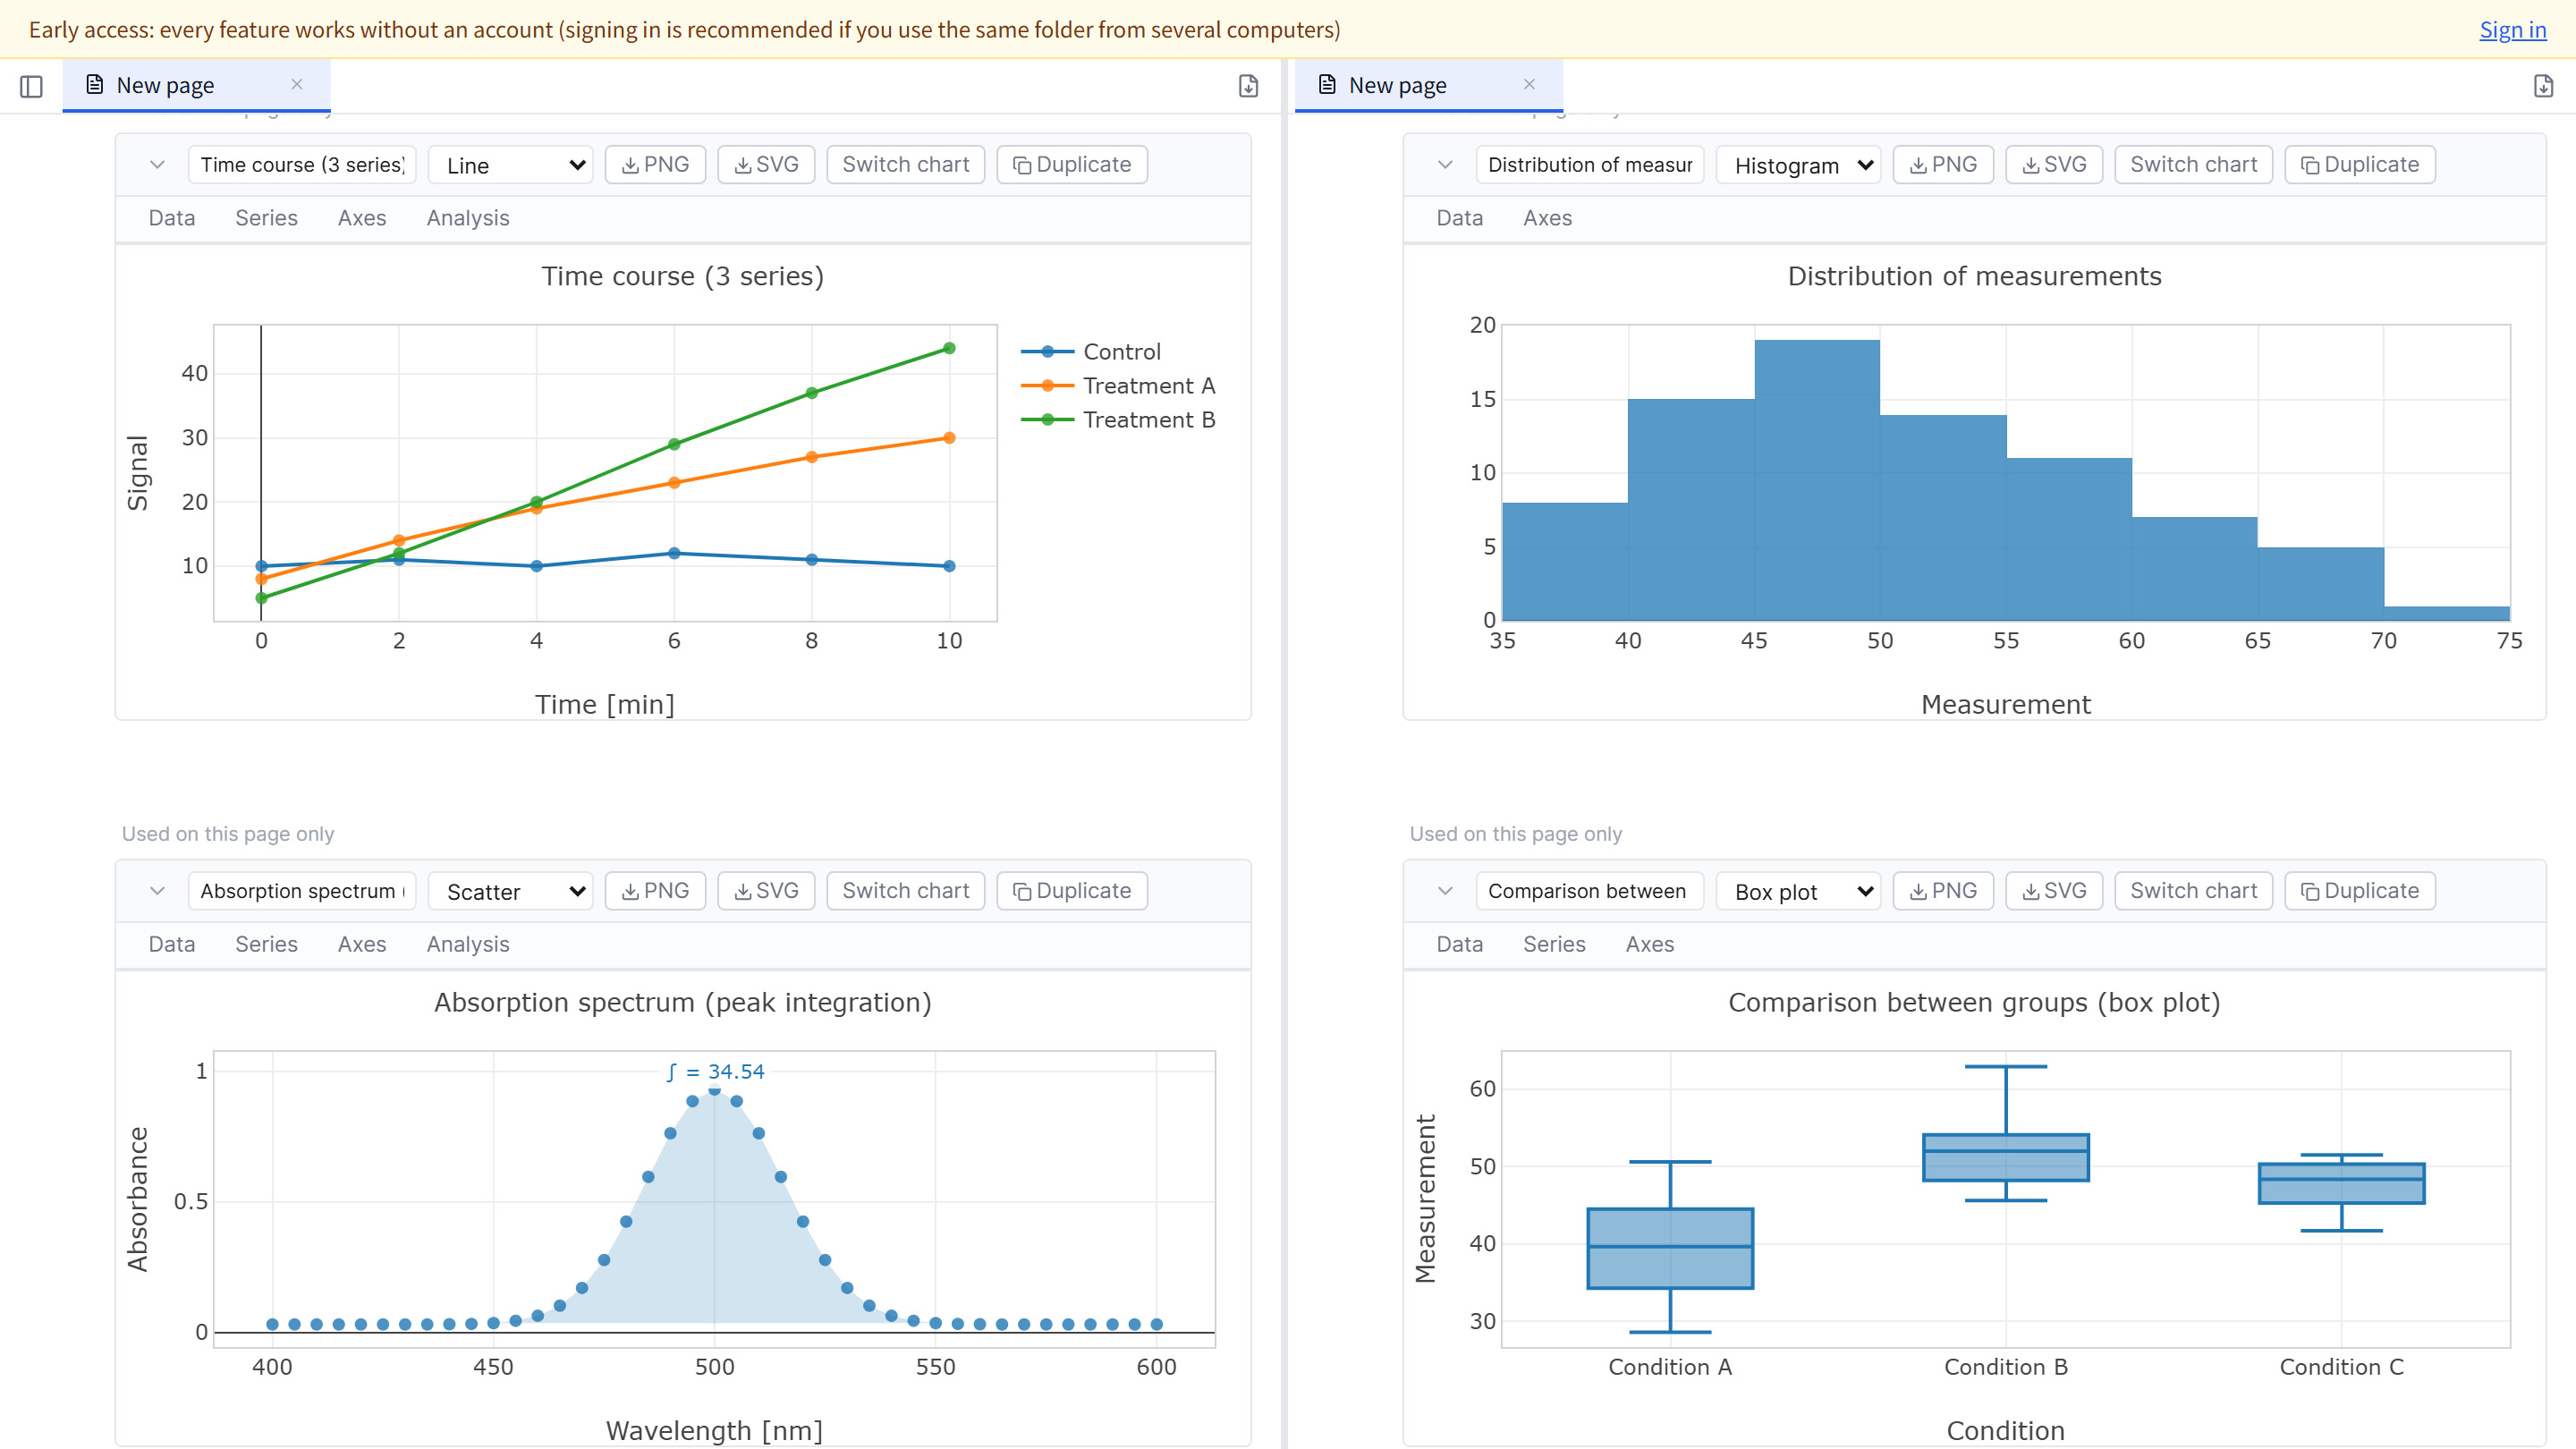Viewport: 2576px width, 1449px height.
Task: Click the left pane page export icon
Action: click(1248, 86)
